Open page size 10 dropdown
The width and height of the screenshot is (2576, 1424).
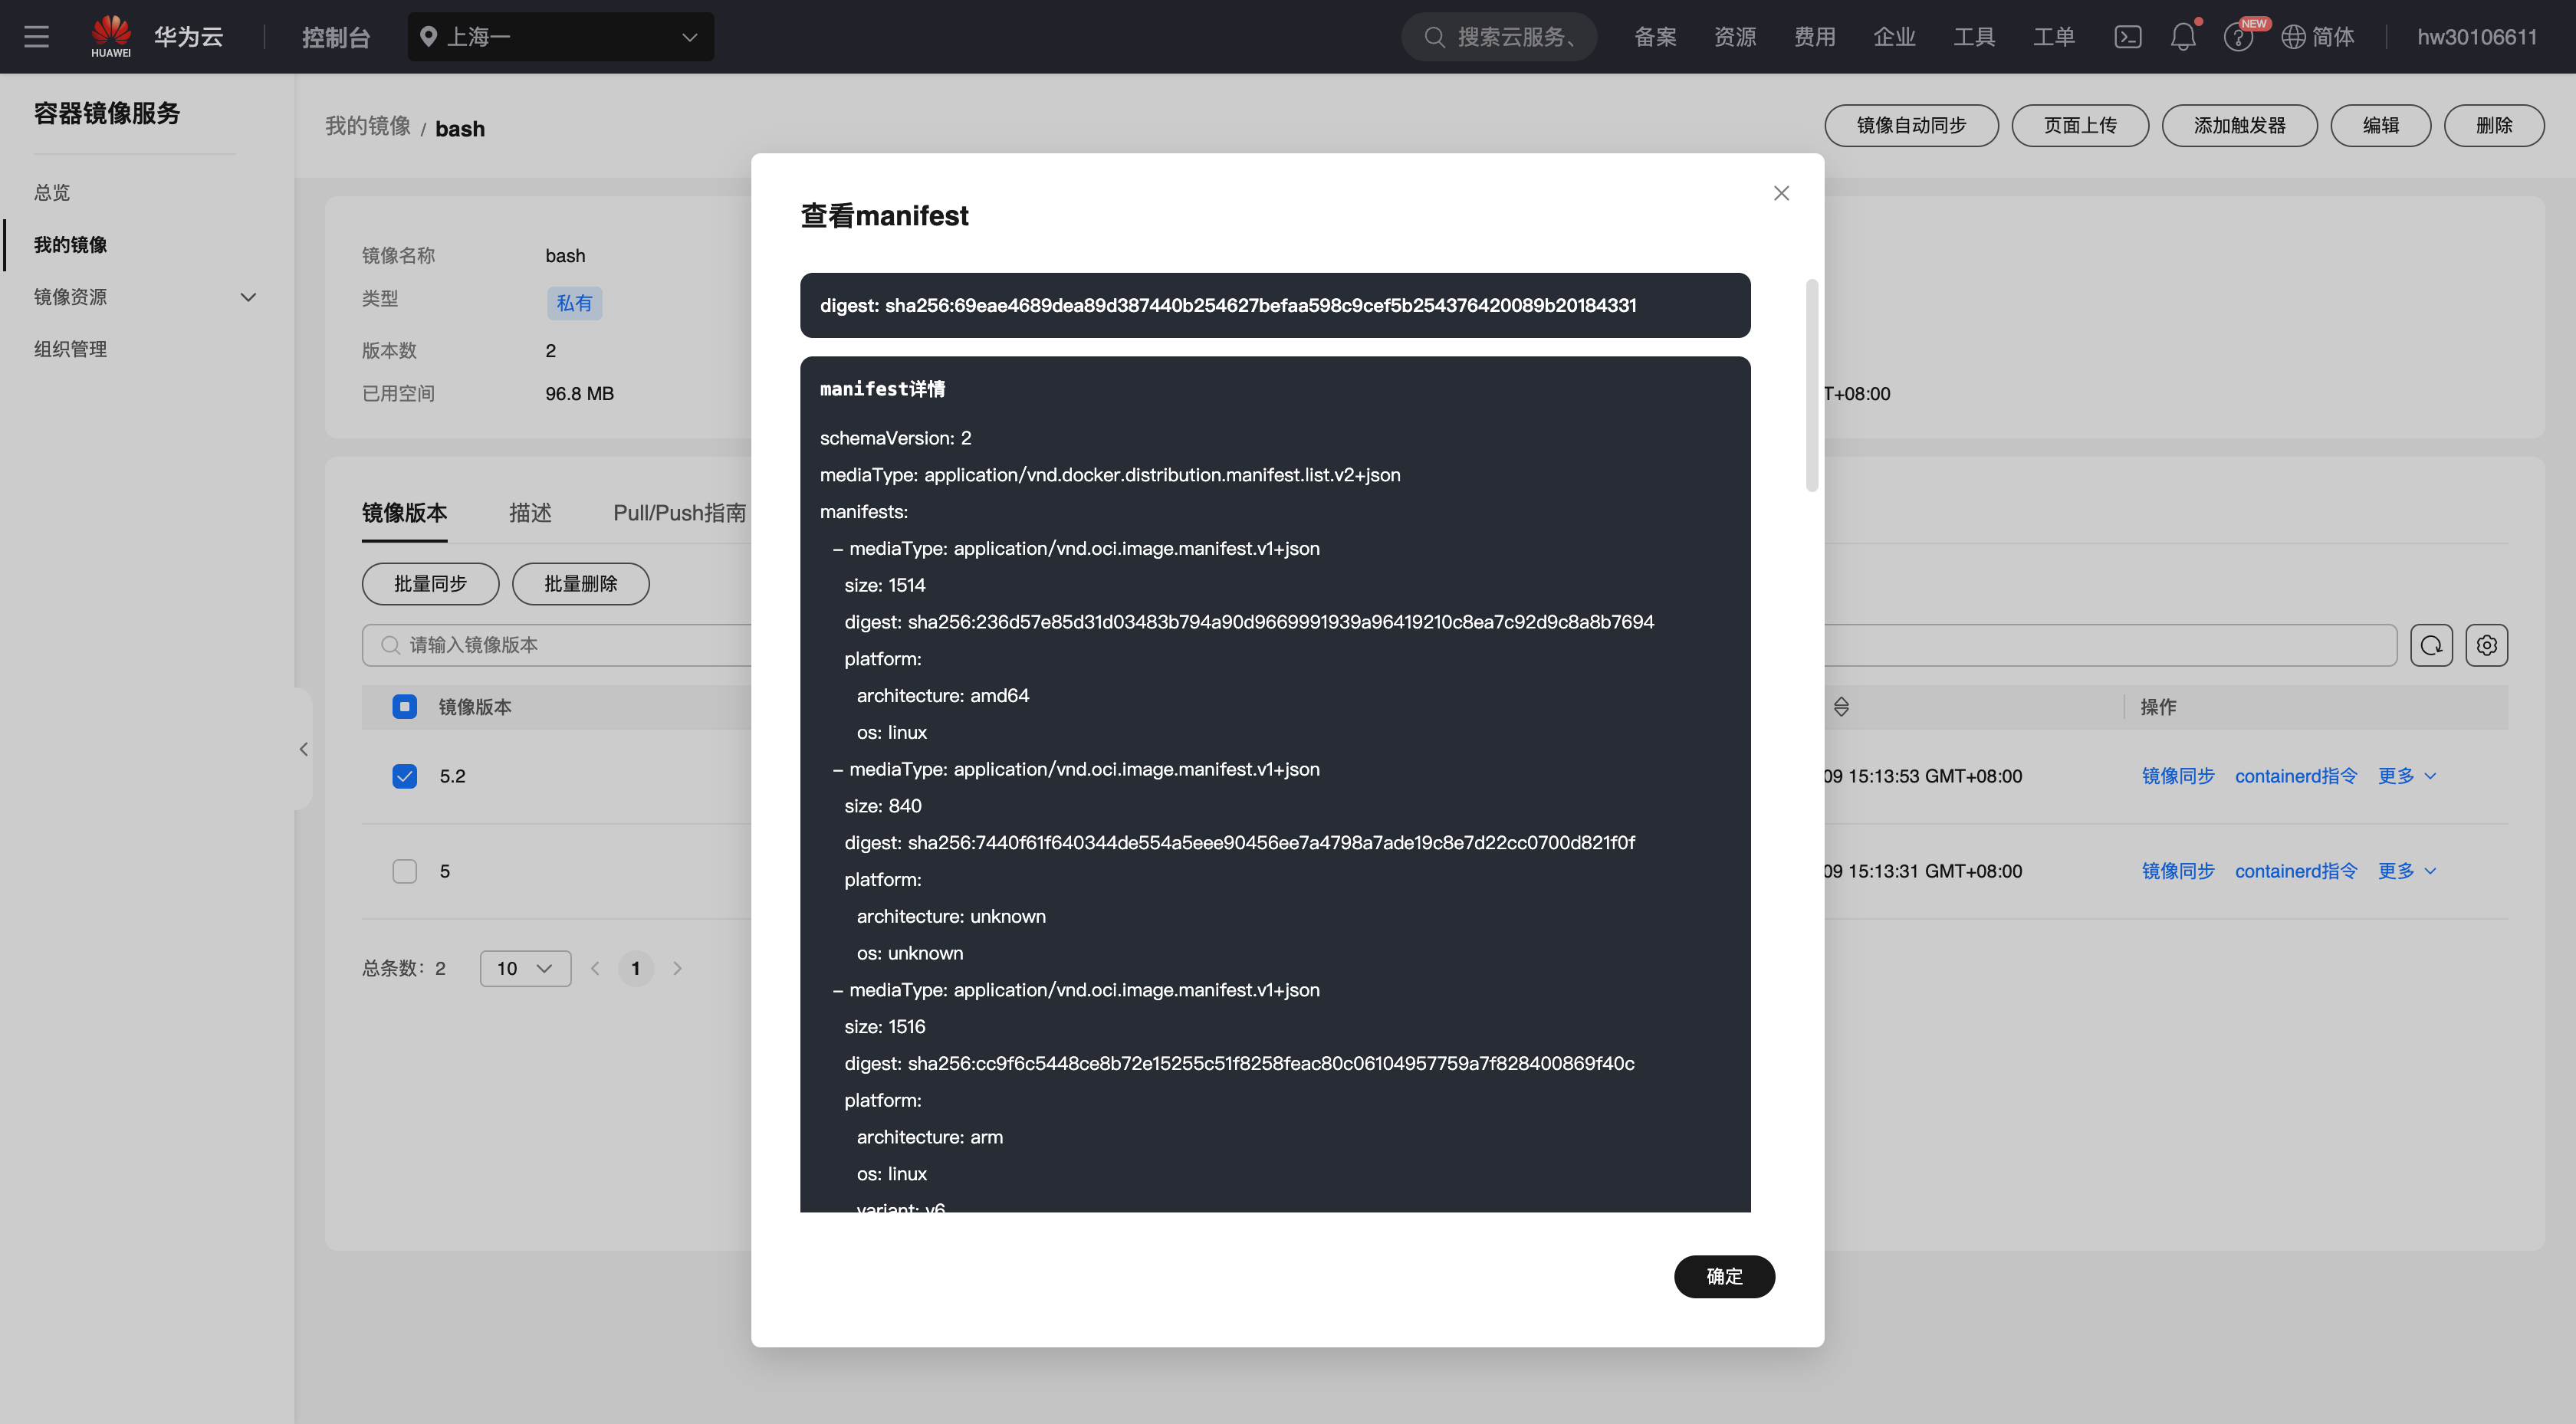coord(525,968)
